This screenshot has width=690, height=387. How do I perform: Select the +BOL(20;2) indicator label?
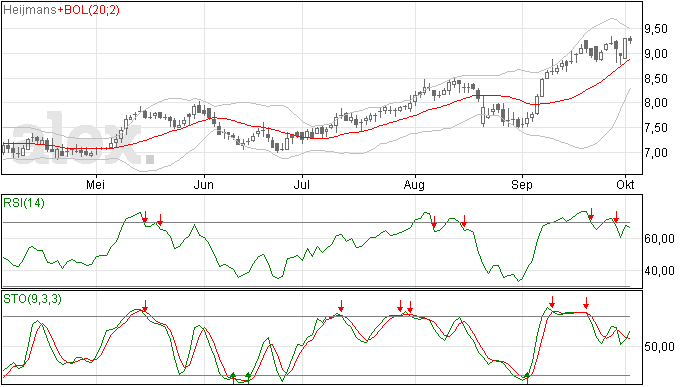(88, 10)
